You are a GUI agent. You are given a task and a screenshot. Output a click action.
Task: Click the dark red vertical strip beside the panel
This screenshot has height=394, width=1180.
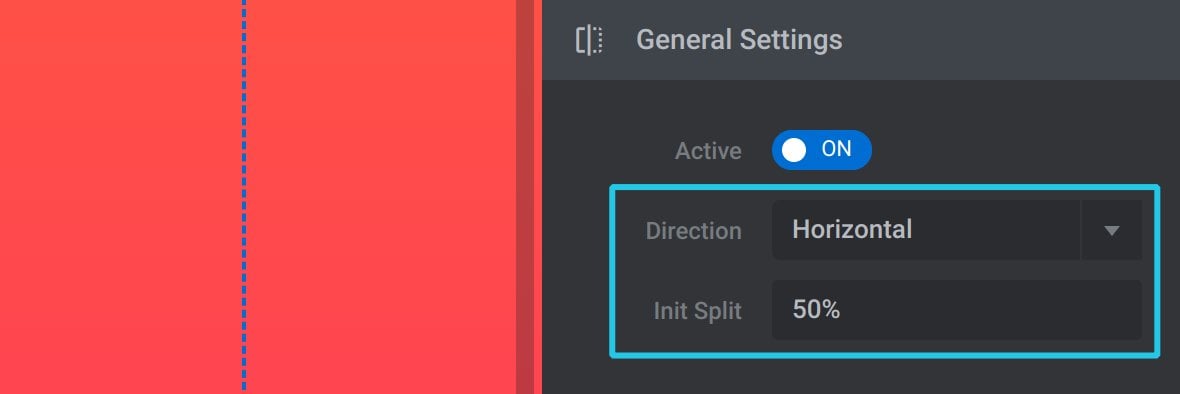tap(525, 197)
